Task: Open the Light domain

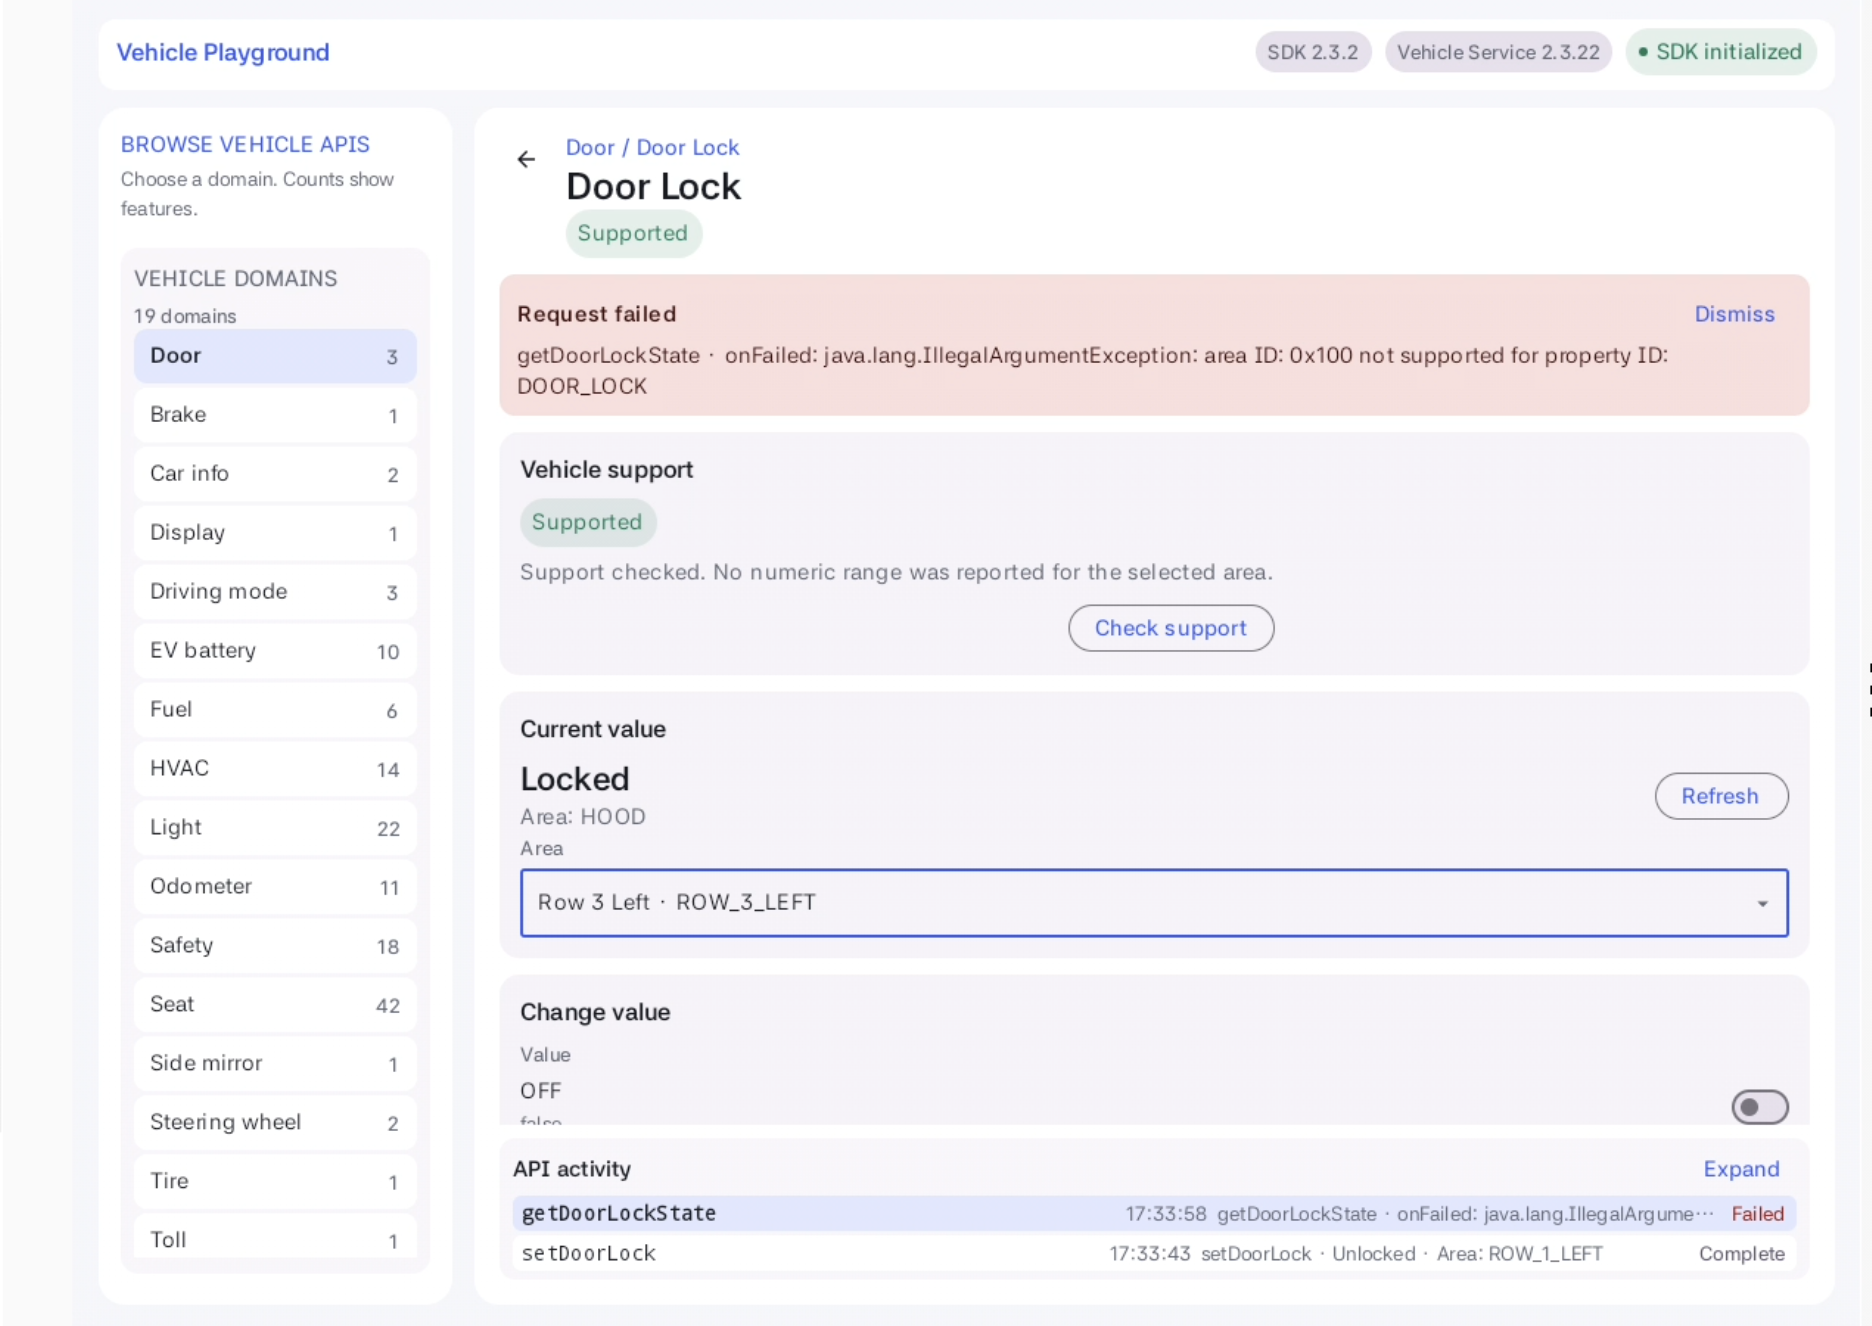Action: pos(275,828)
